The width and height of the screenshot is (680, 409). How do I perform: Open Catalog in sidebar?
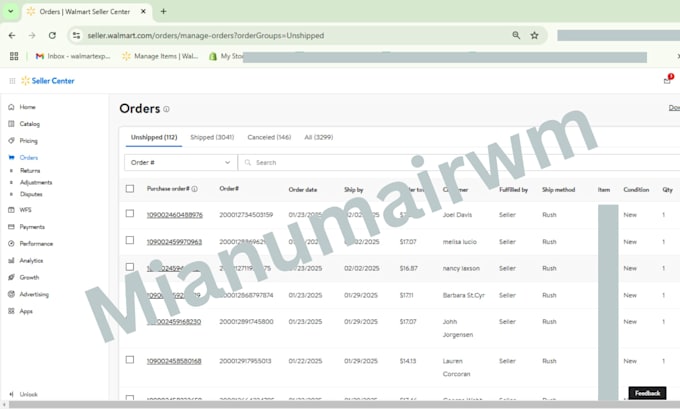[x=29, y=124]
